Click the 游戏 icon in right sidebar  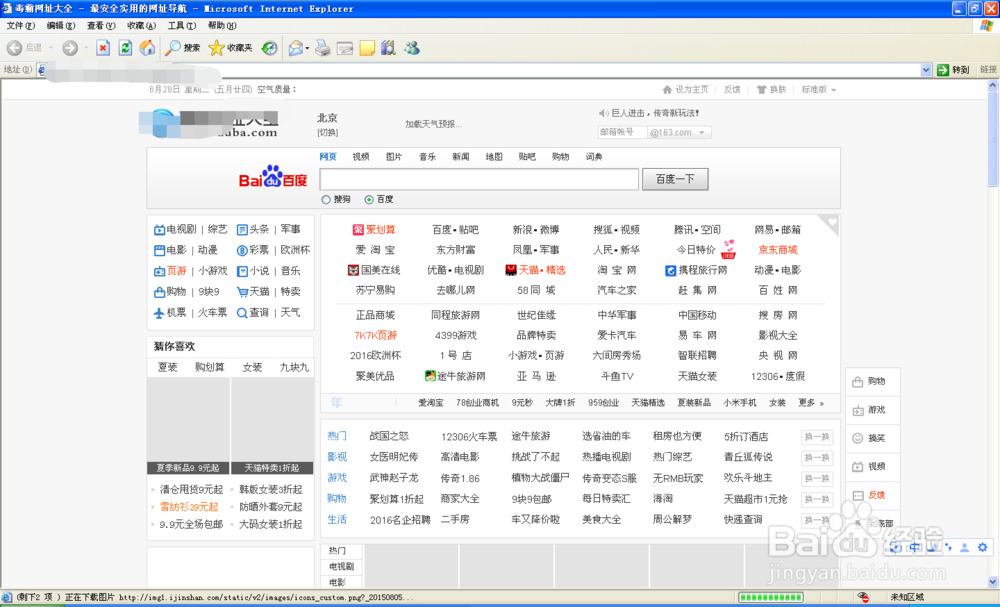858,410
